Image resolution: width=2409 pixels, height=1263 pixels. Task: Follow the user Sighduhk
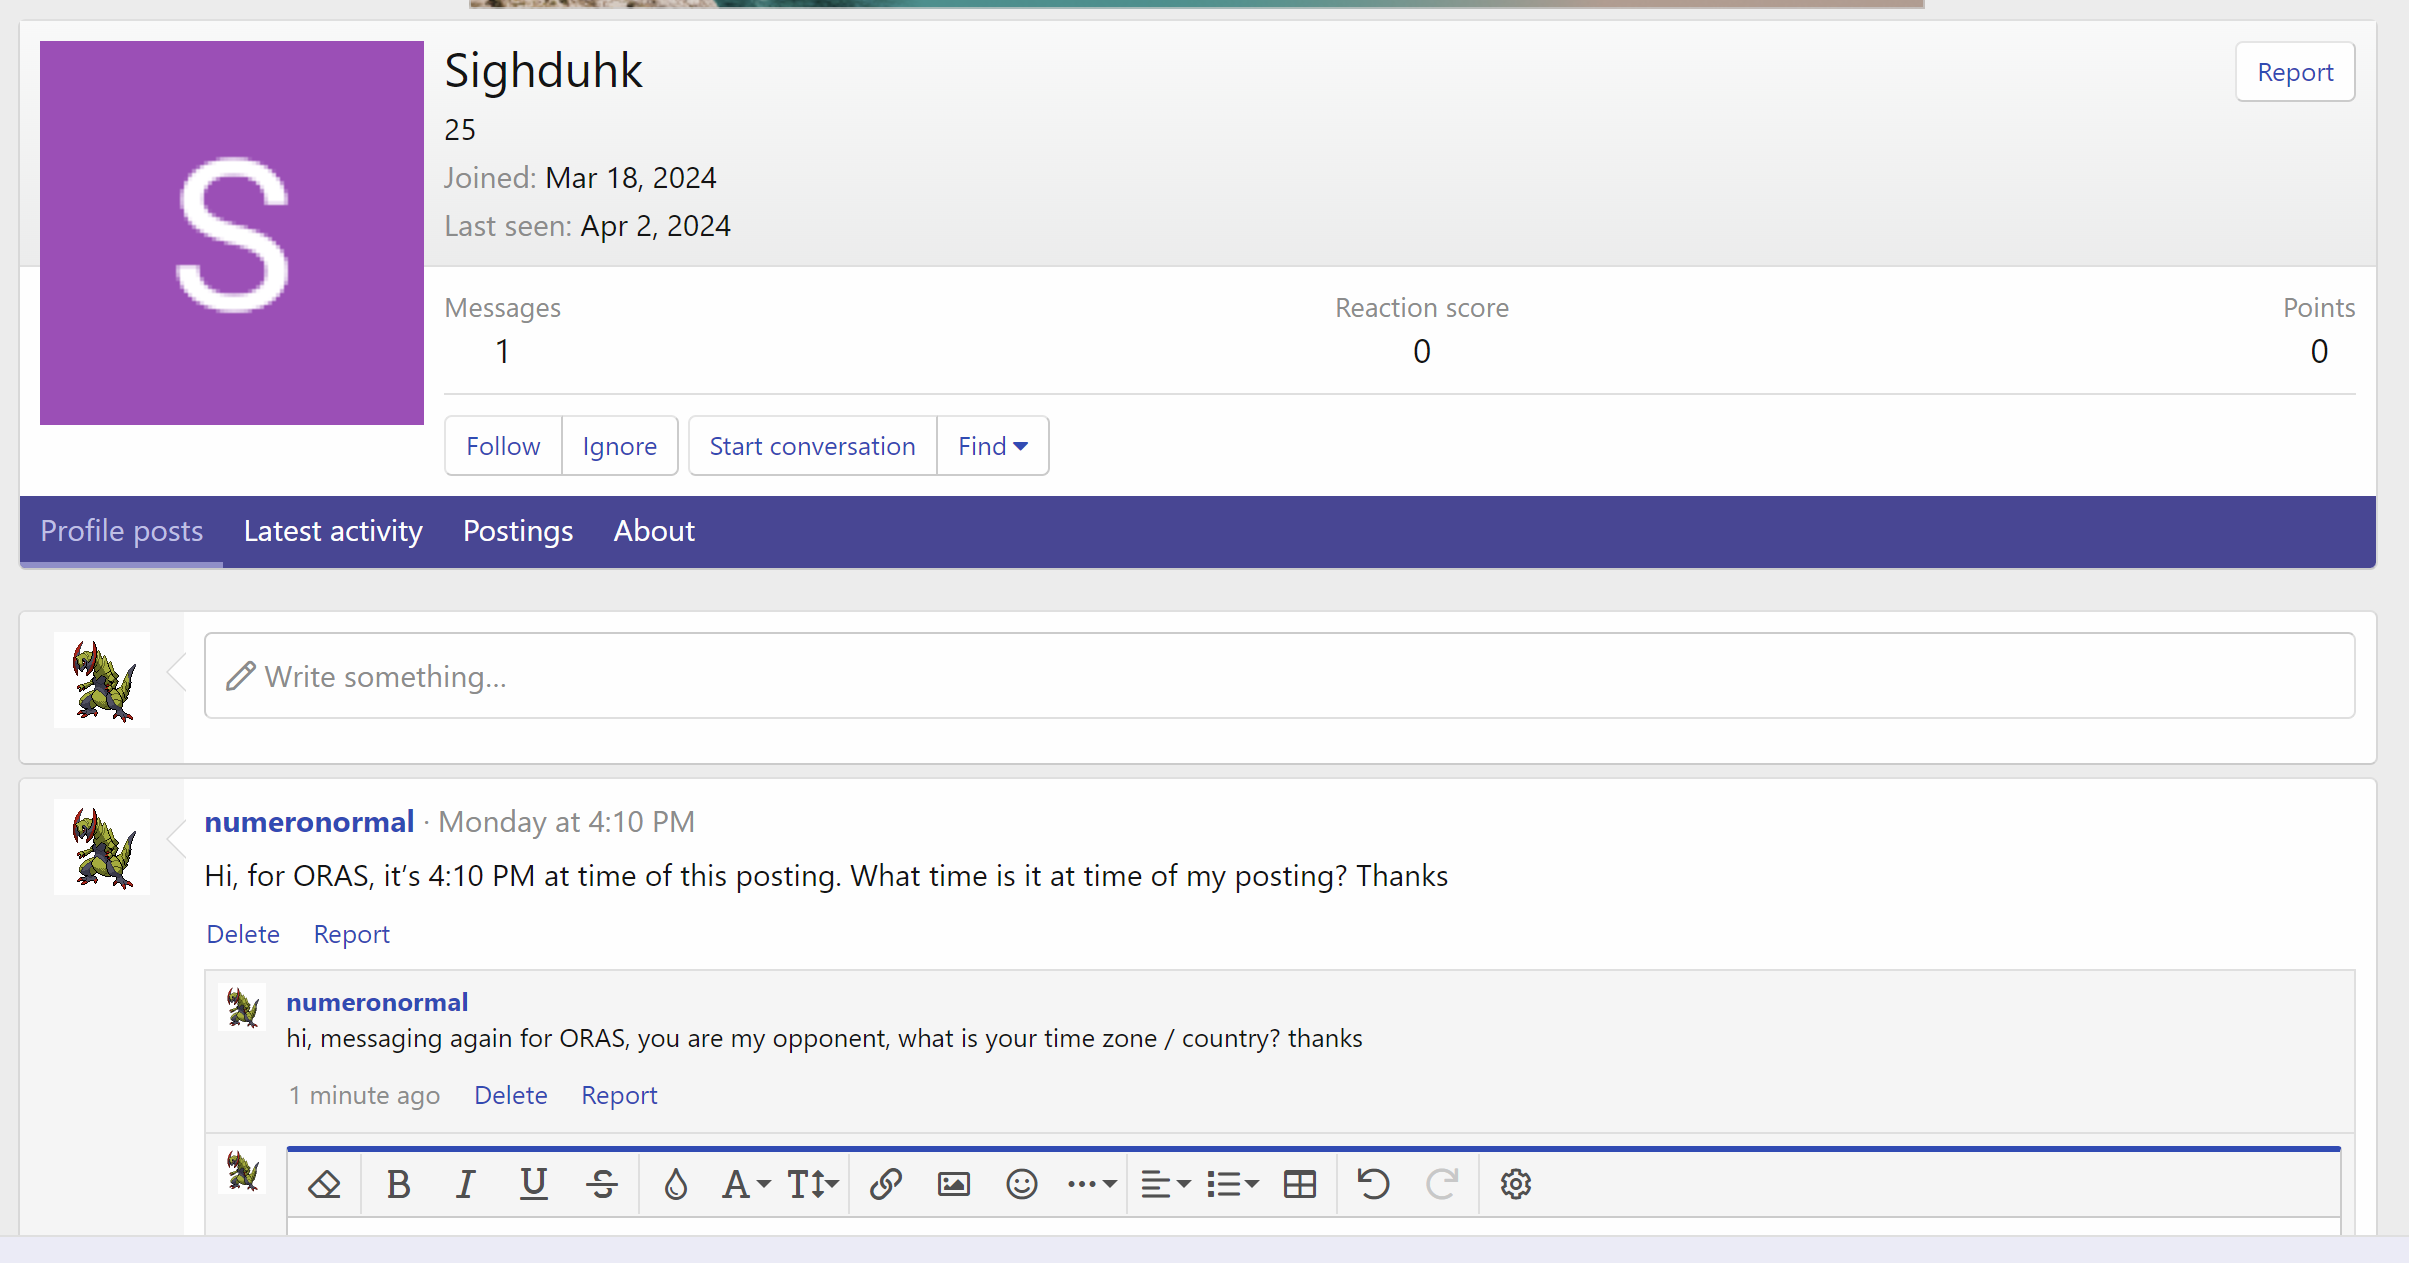[x=502, y=445]
